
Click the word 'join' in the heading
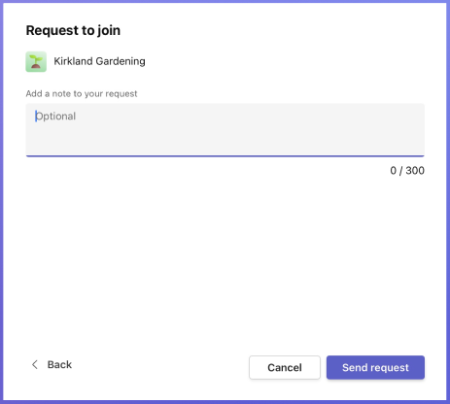(x=109, y=30)
